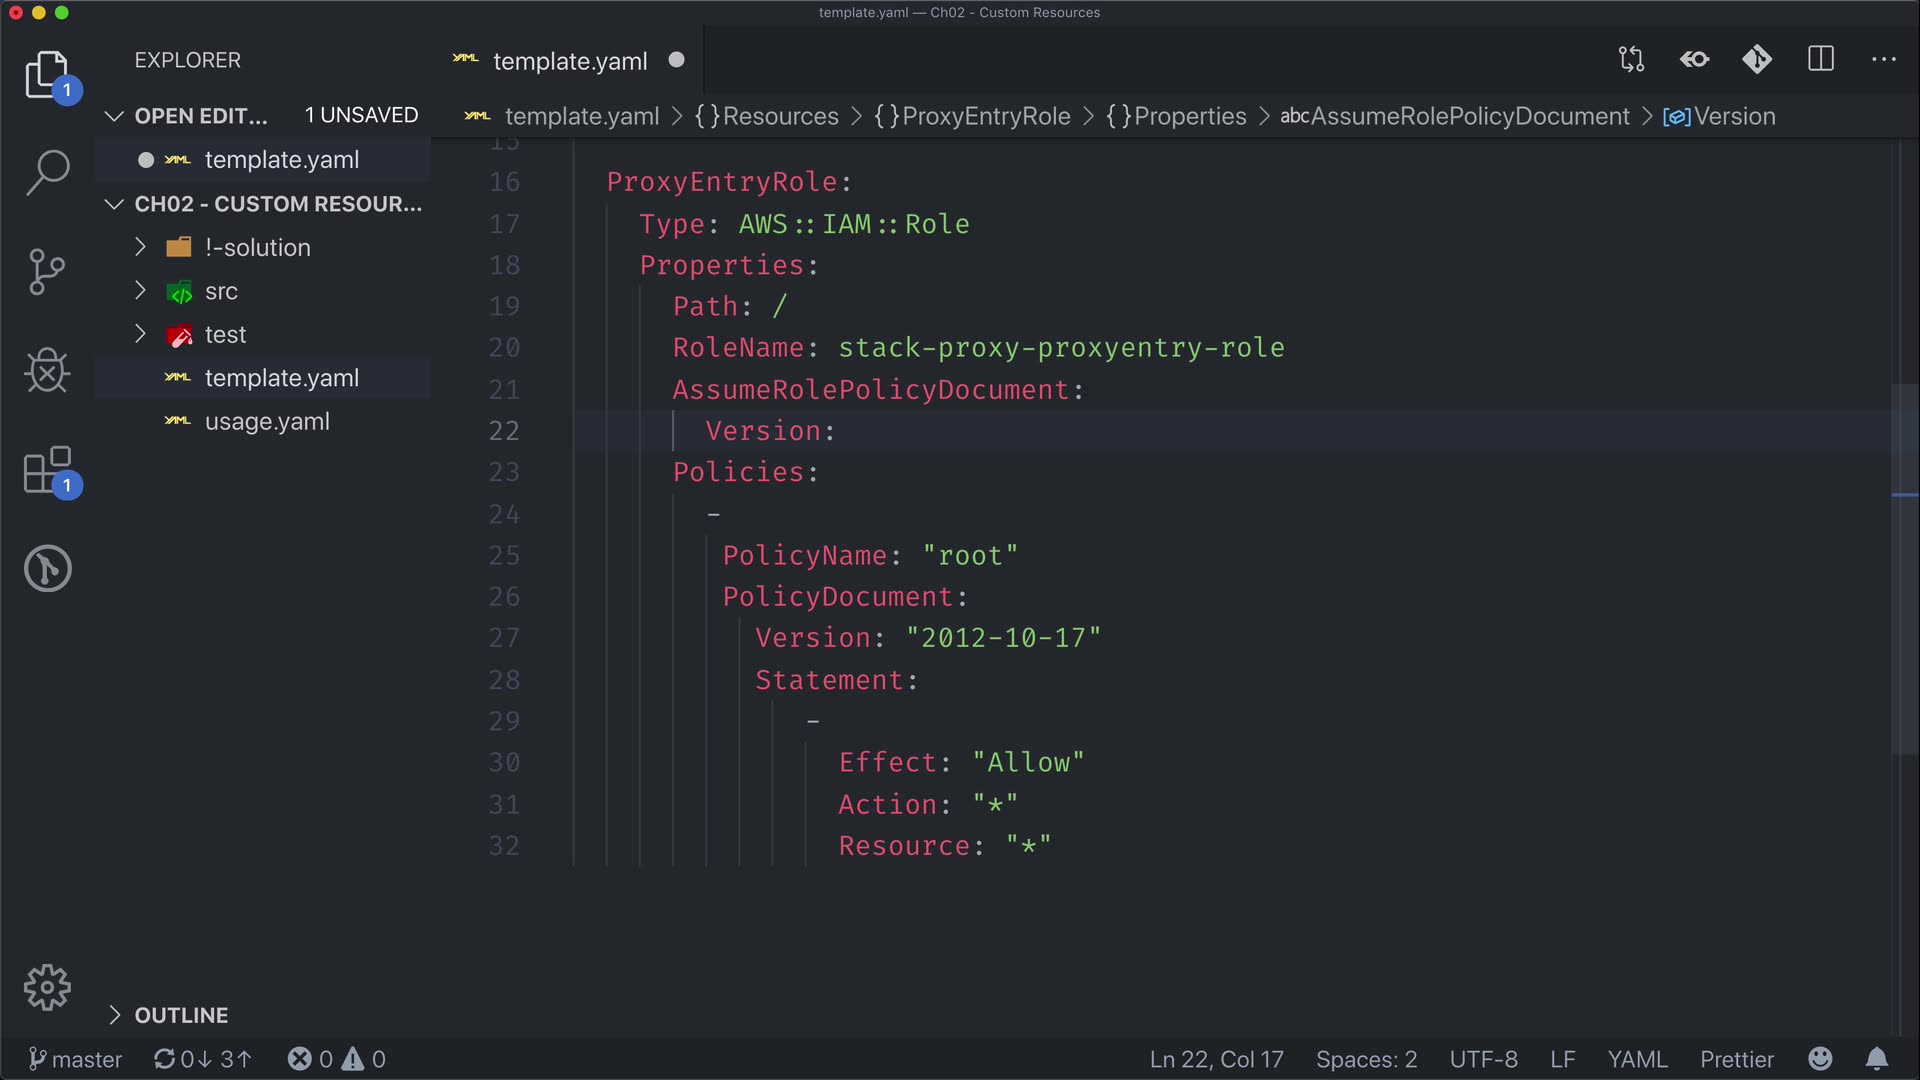Click the feedback smiley icon
Viewport: 1920px width, 1080px height.
click(1820, 1059)
